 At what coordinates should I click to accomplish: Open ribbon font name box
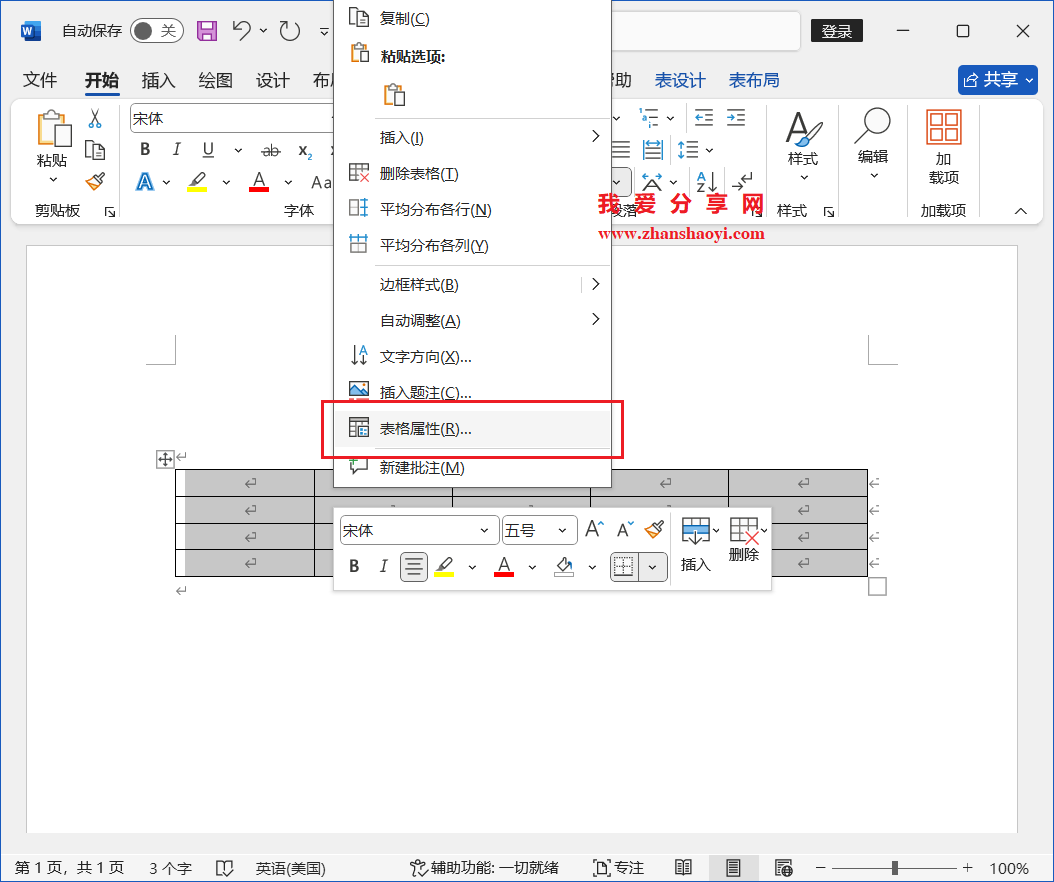(x=232, y=118)
